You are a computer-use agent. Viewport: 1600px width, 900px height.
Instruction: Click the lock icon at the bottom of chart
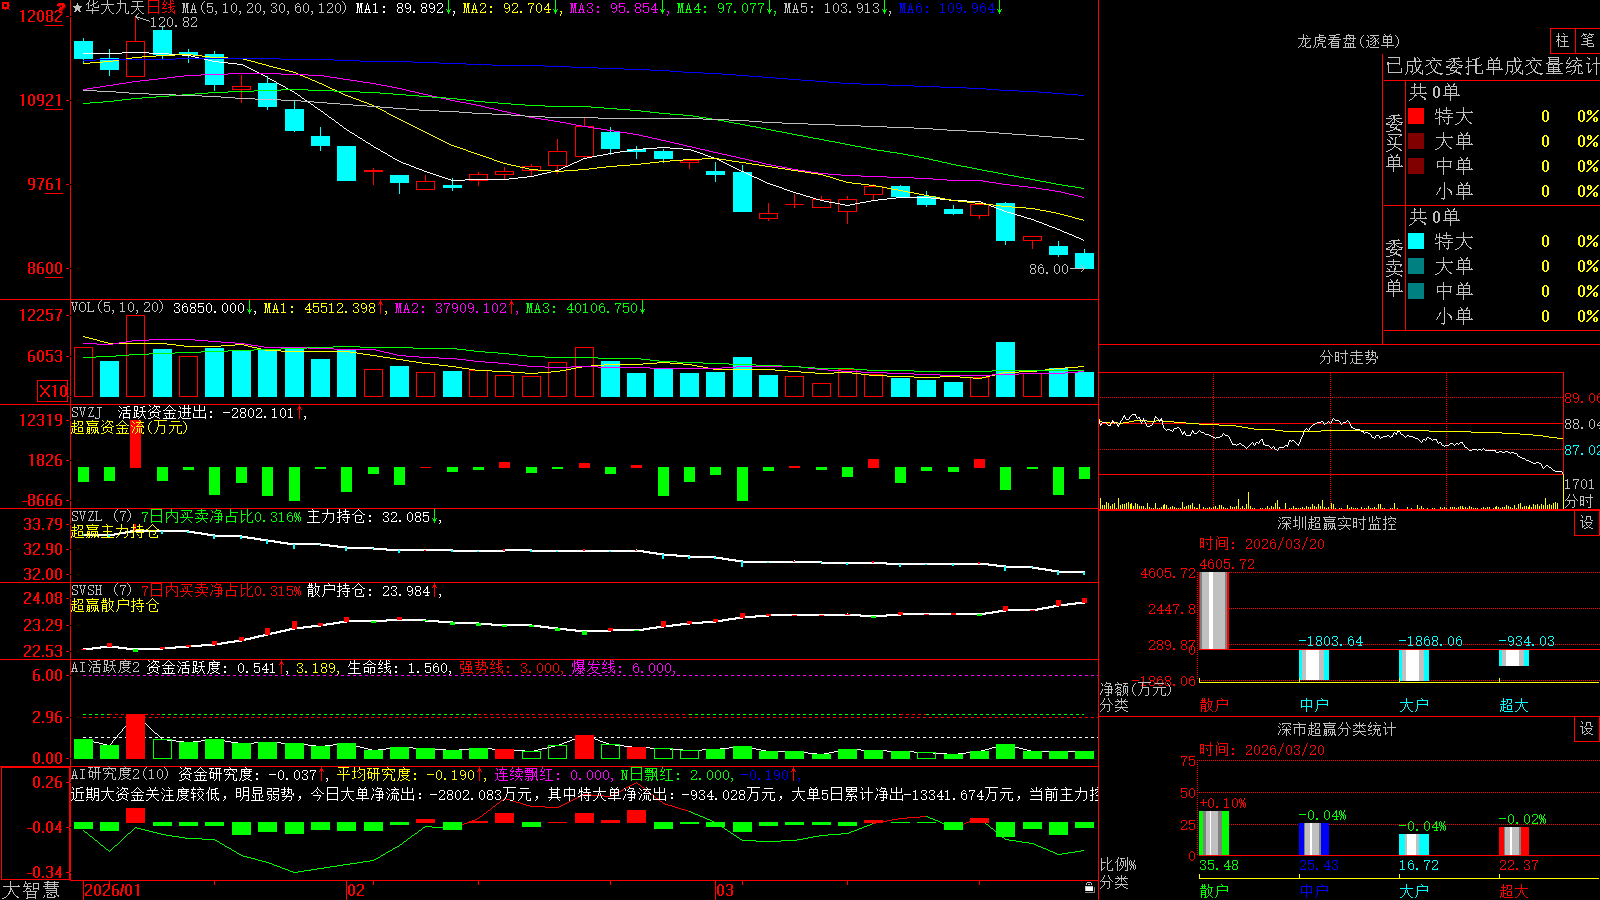pos(1090,888)
